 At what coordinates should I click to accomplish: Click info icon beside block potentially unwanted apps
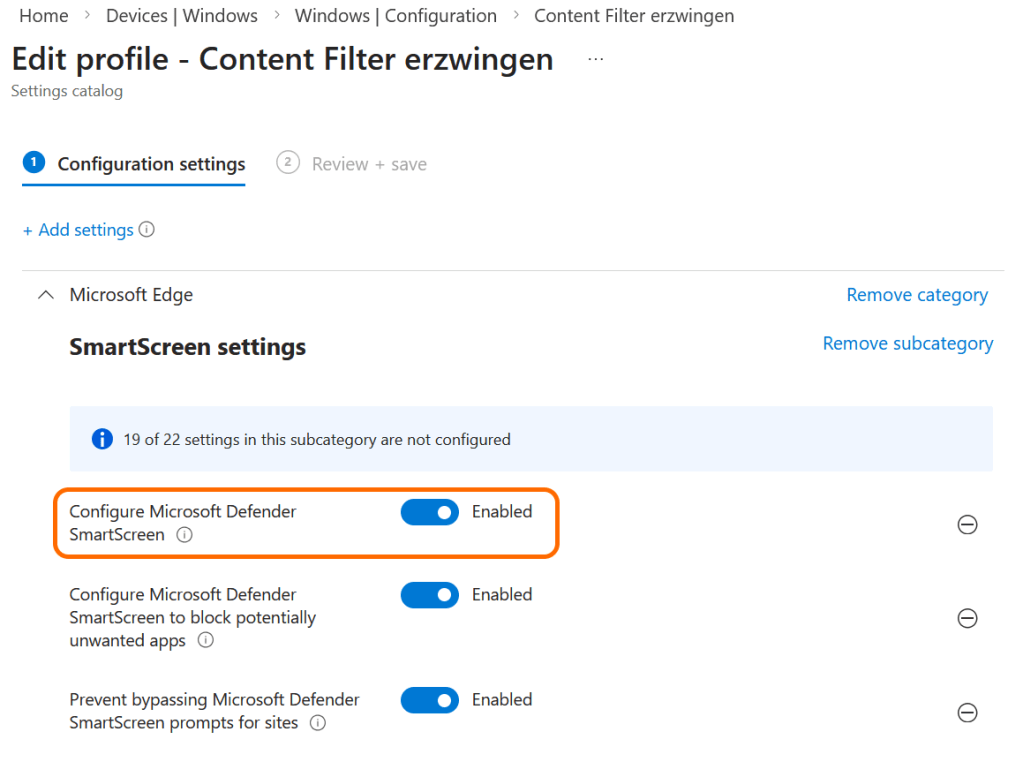pos(205,641)
